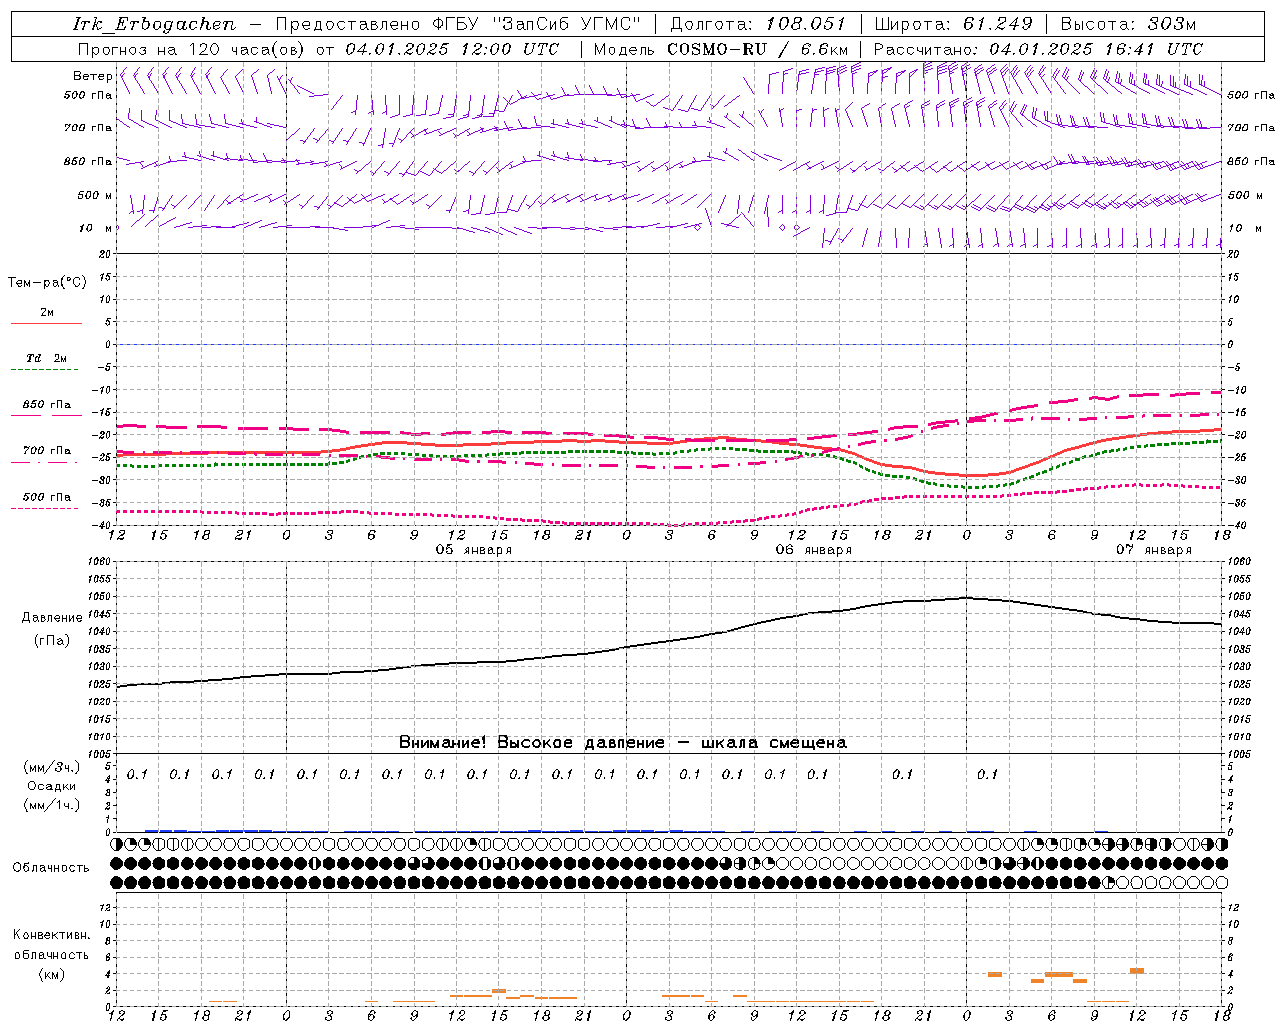Image resolution: width=1280 pixels, height=1024 pixels.
Task: Click the "05 января" date label
Action: [x=473, y=550]
